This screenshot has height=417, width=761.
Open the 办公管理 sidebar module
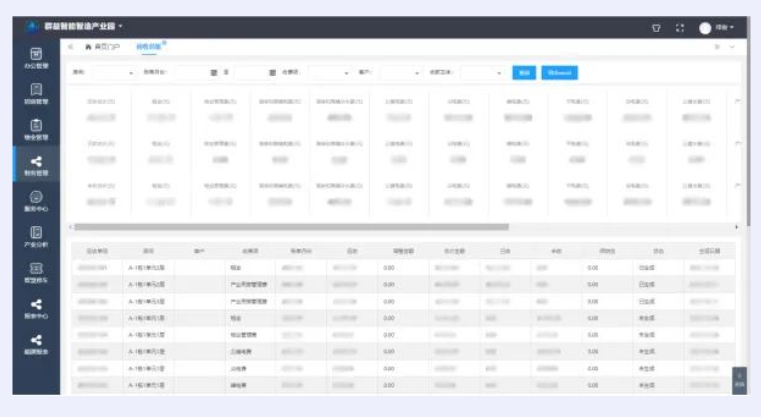click(x=36, y=58)
